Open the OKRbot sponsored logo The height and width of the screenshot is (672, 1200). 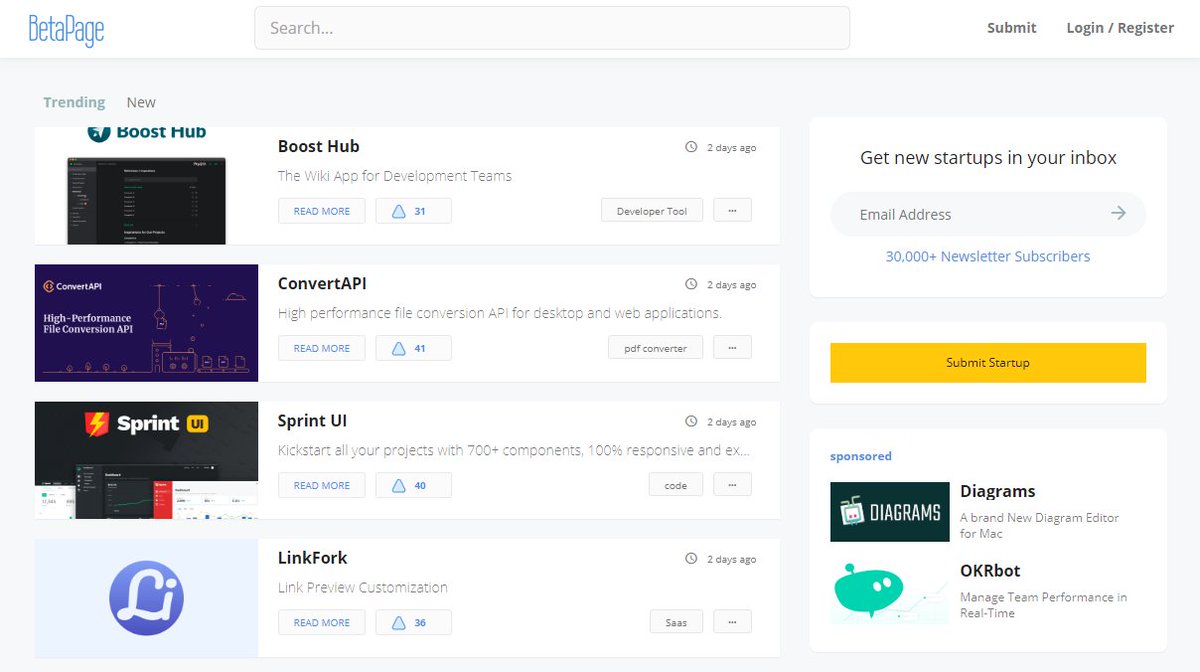point(890,592)
